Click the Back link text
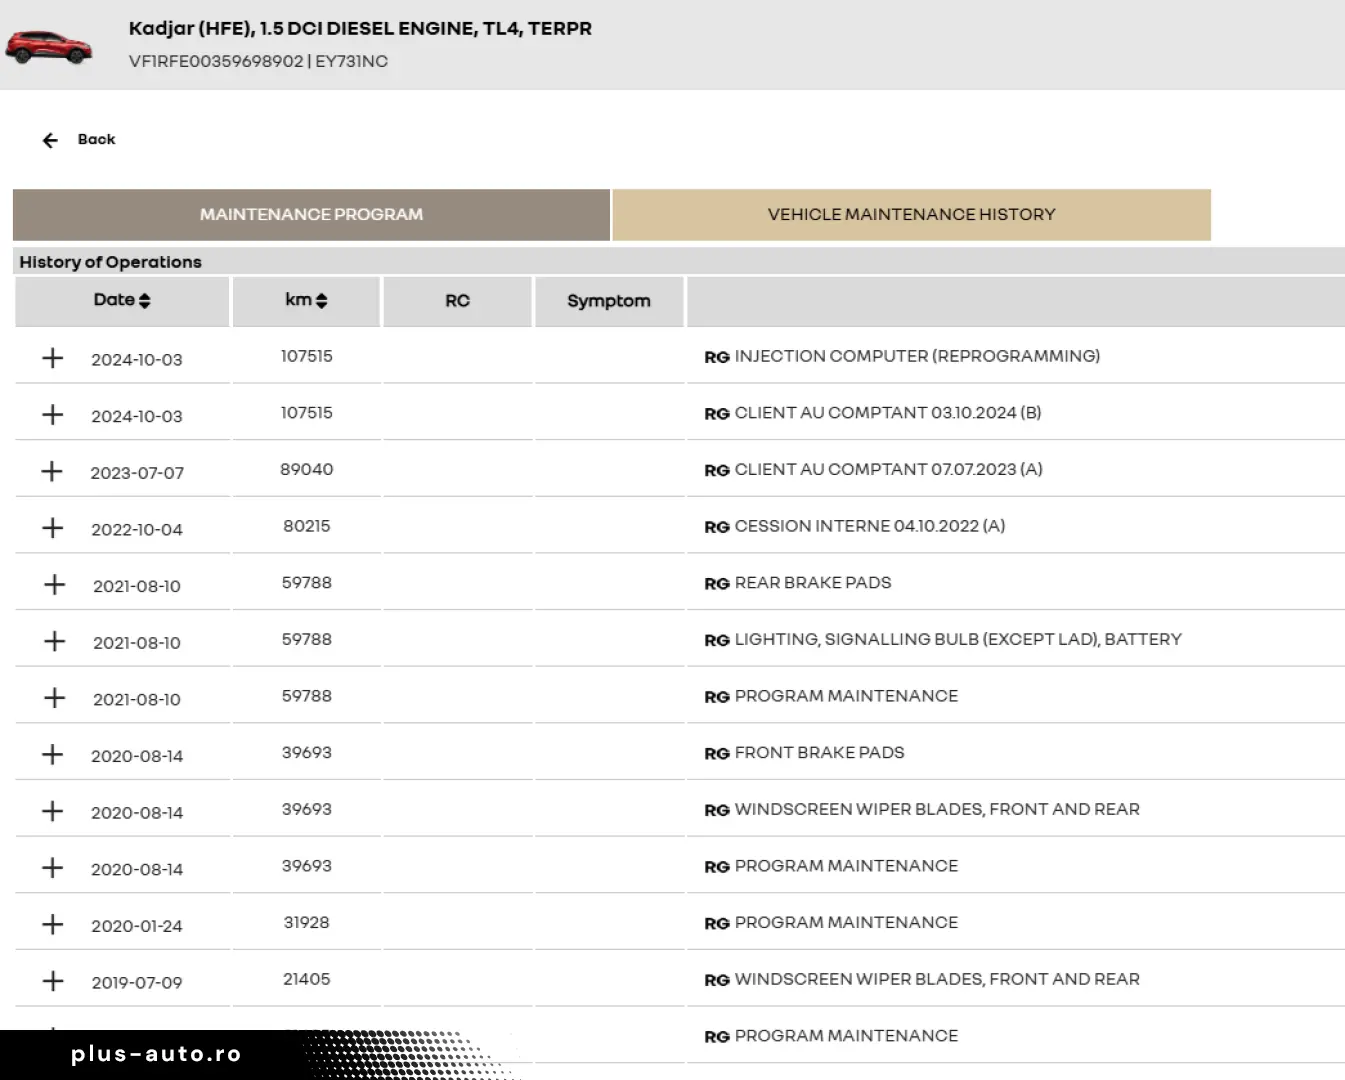Screen dimensions: 1345x1080 [x=96, y=140]
